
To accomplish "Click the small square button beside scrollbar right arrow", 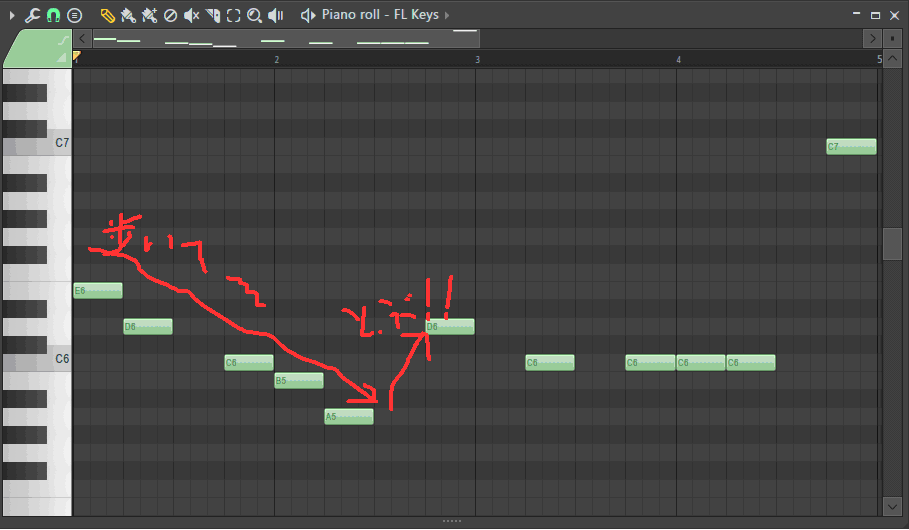I will click(892, 39).
